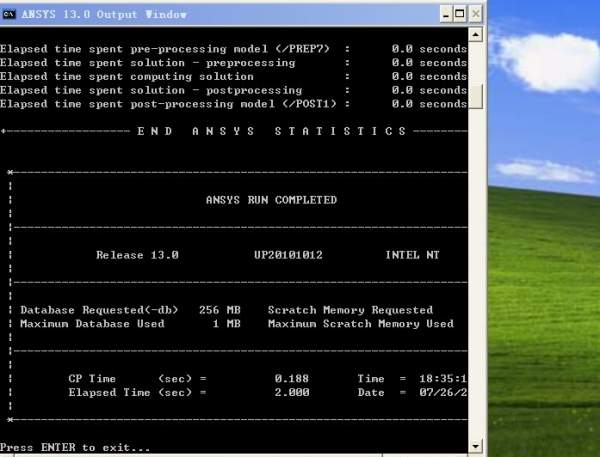Click 'Press ENTER to exit...' prompt
Screen dimensions: 600x457
75,447
